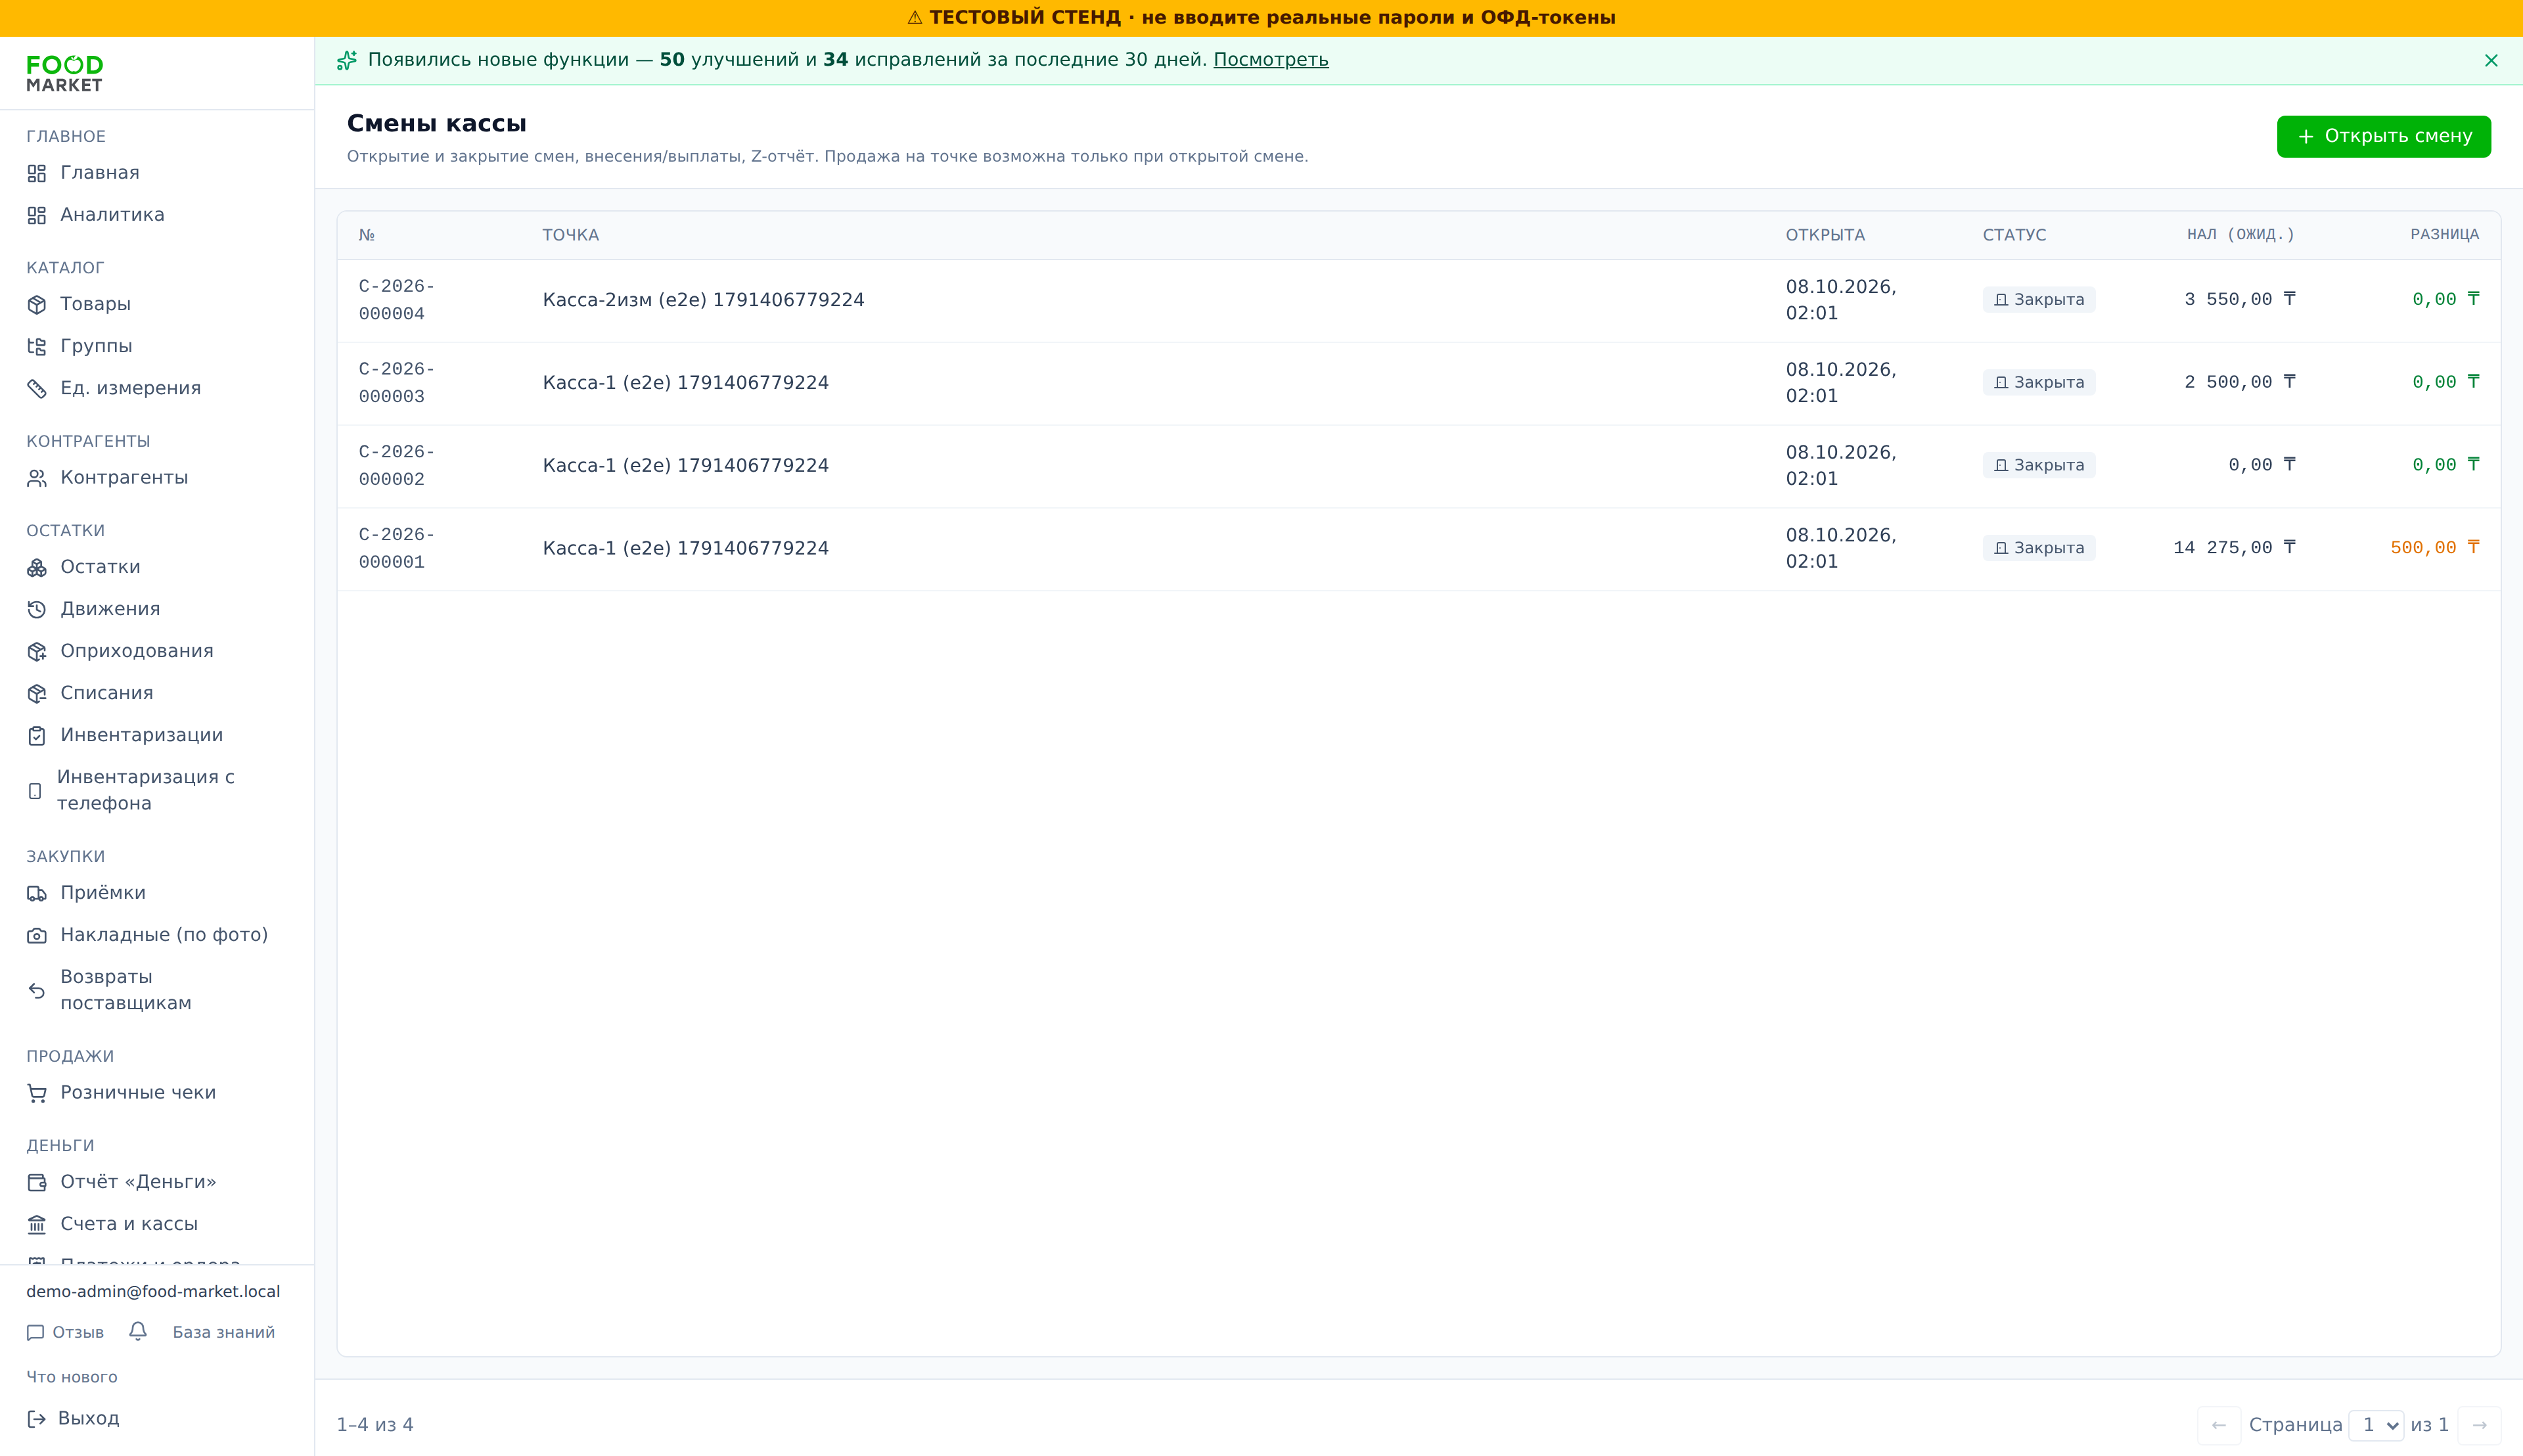The width and height of the screenshot is (2523, 1456).
Task: Follow the Посмотреть link in the banner
Action: tap(1270, 60)
